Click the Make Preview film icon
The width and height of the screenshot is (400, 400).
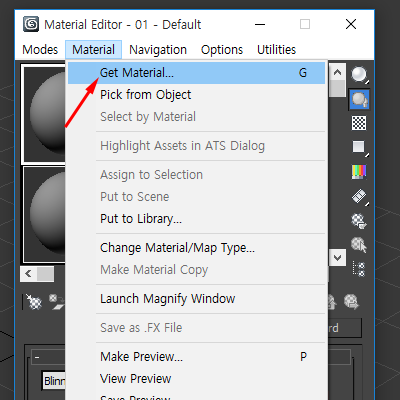(x=359, y=197)
